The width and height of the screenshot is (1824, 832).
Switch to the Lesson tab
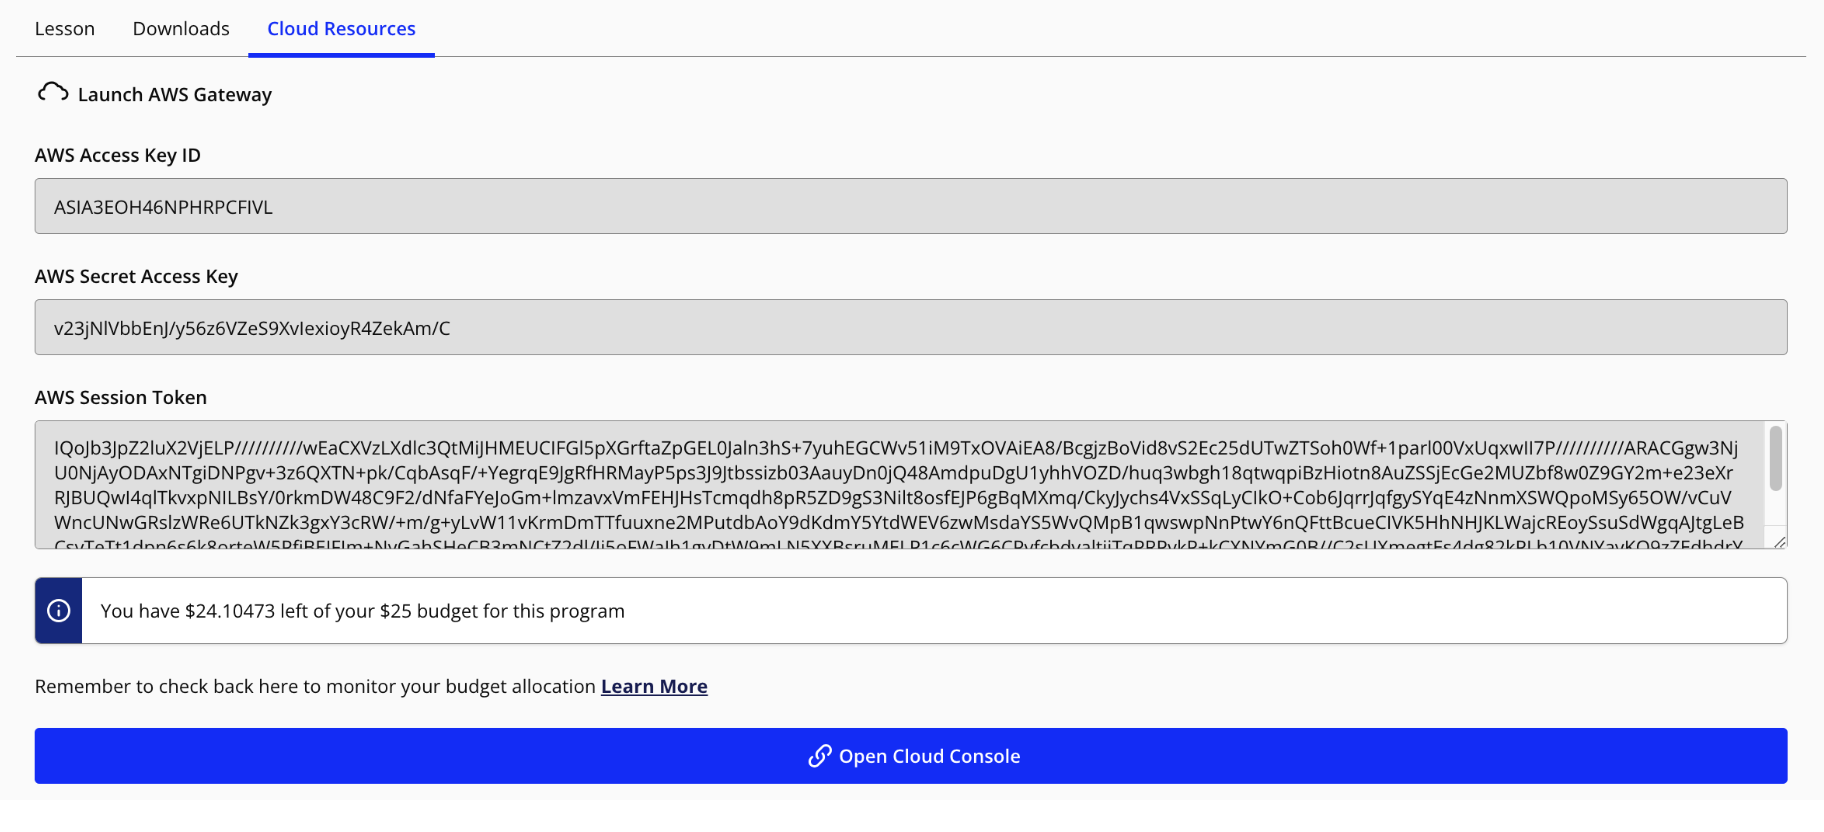(65, 29)
